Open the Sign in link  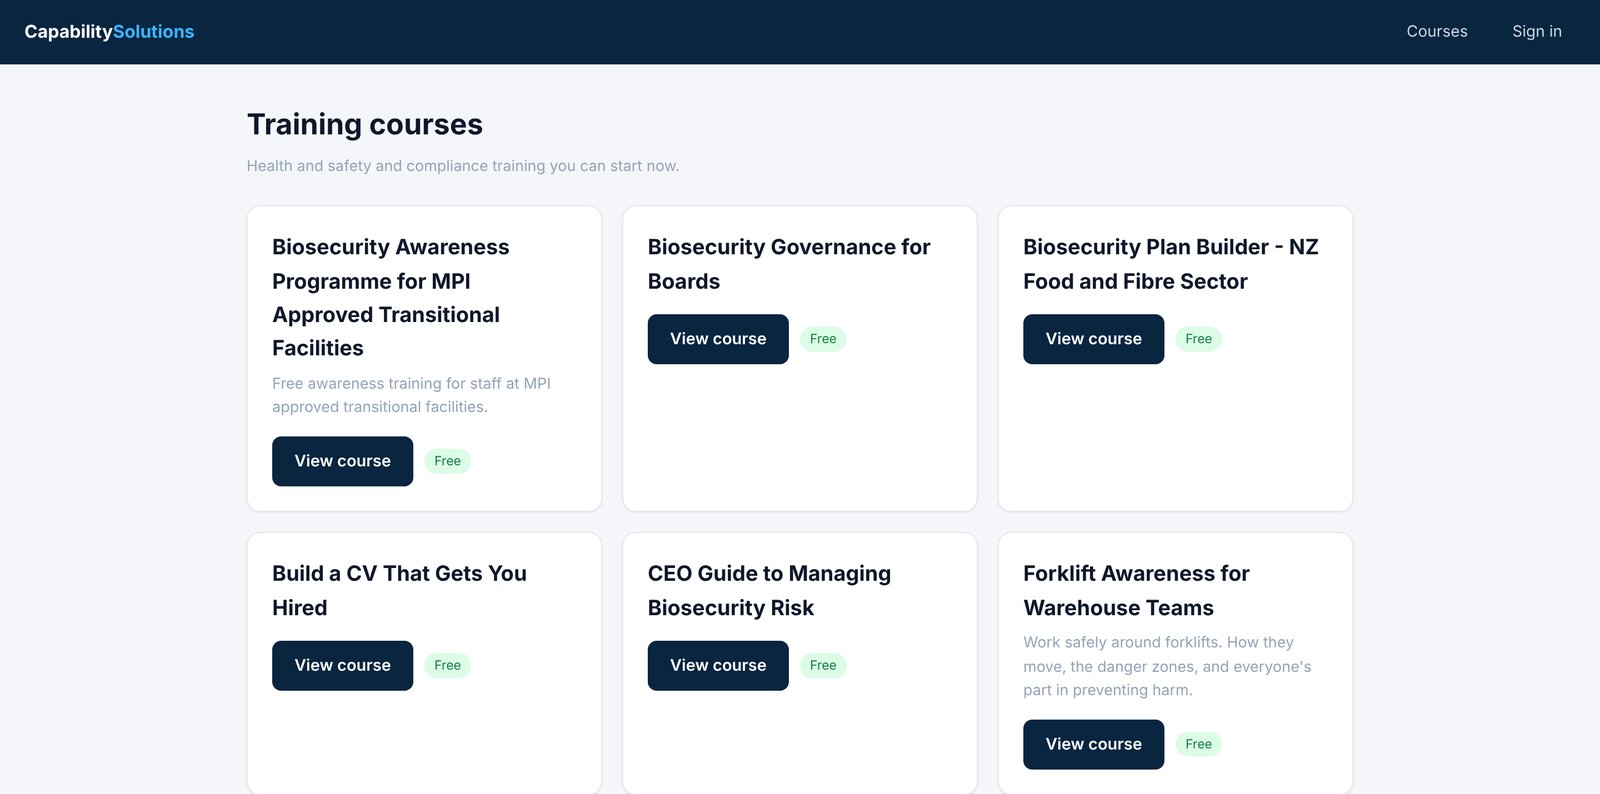point(1537,32)
